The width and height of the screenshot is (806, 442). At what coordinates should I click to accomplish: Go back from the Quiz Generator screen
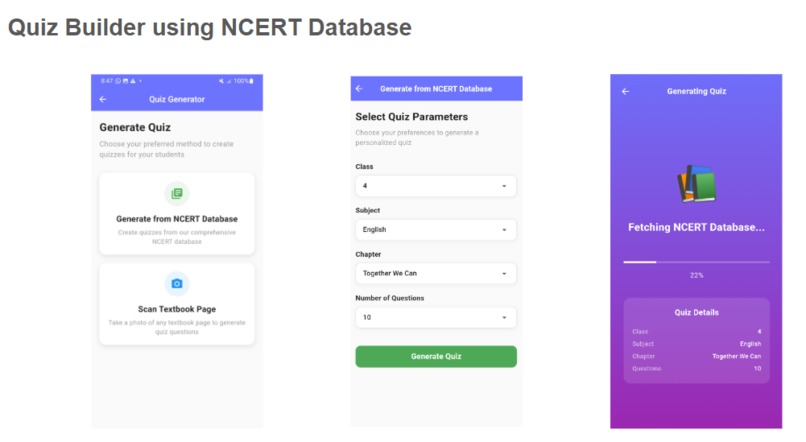(103, 99)
